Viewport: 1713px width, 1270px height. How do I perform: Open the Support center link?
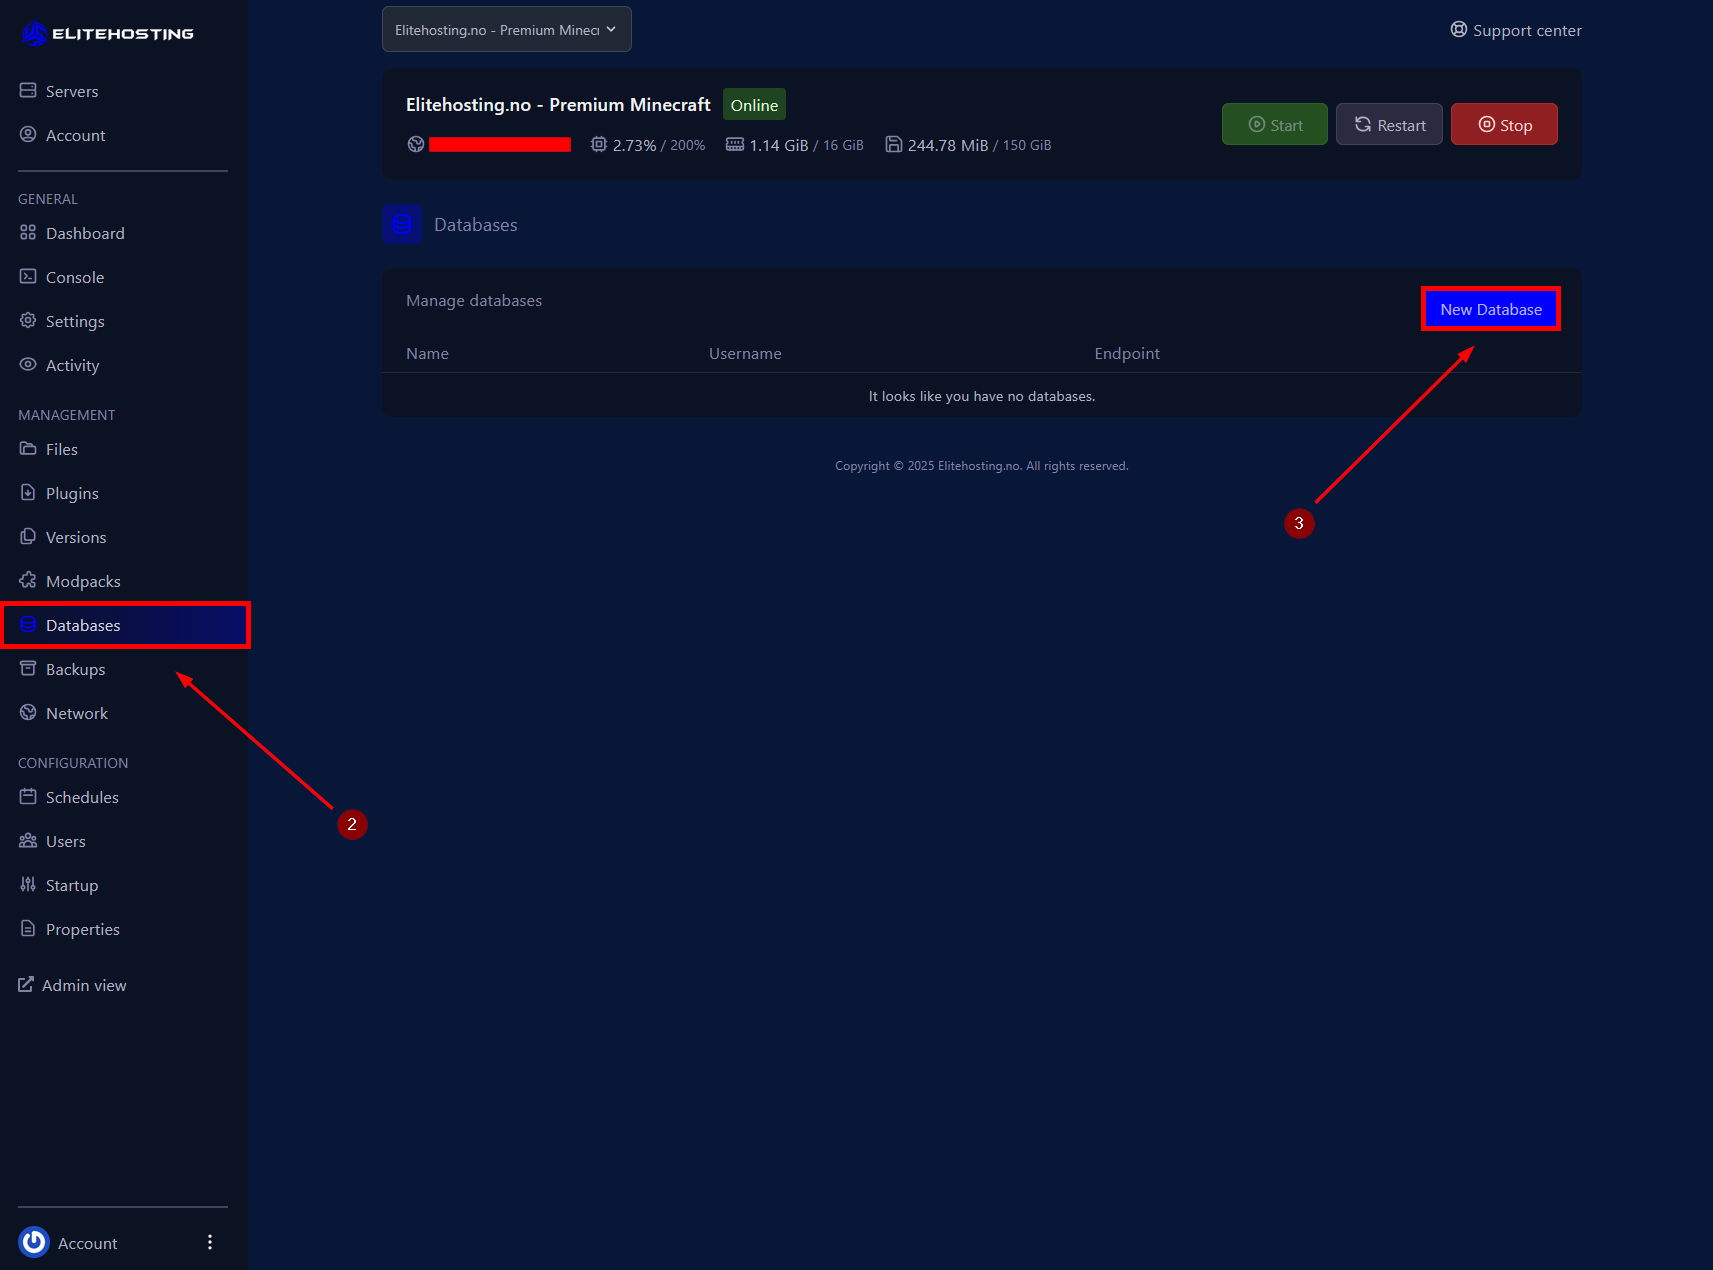point(1516,30)
